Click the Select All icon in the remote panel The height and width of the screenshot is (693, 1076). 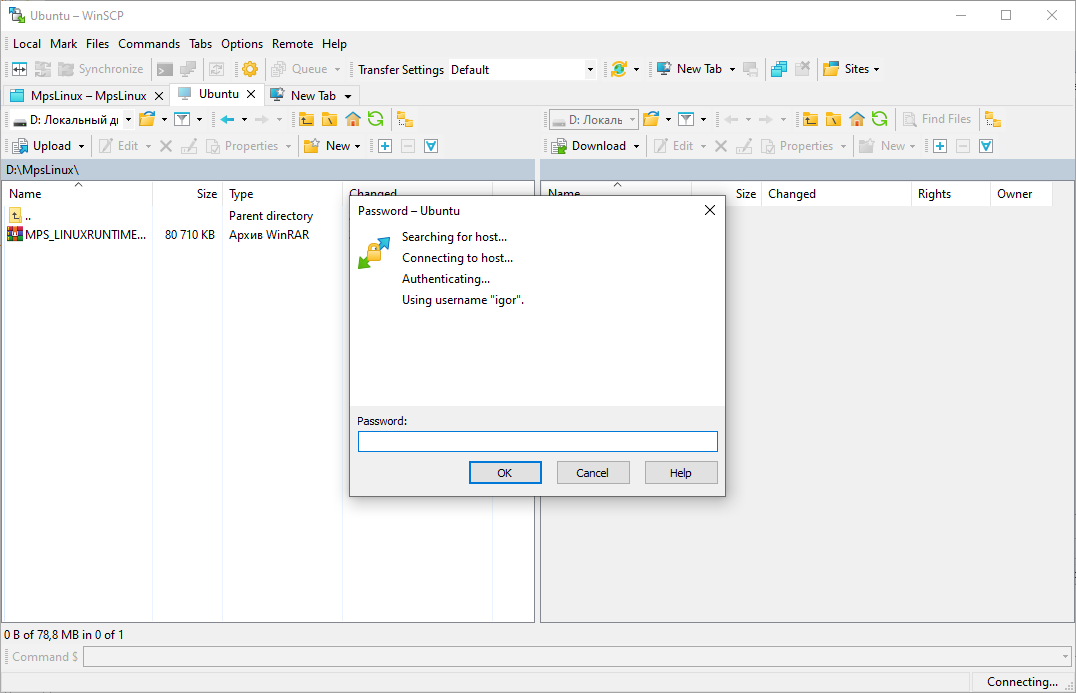click(986, 146)
